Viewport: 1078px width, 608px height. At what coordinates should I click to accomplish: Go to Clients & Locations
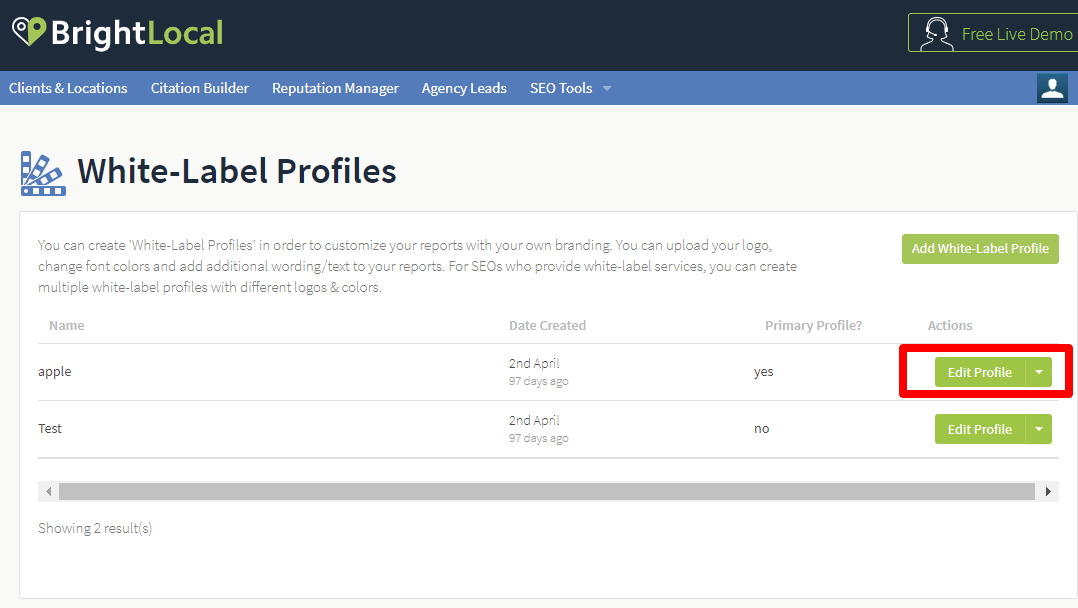tap(68, 88)
